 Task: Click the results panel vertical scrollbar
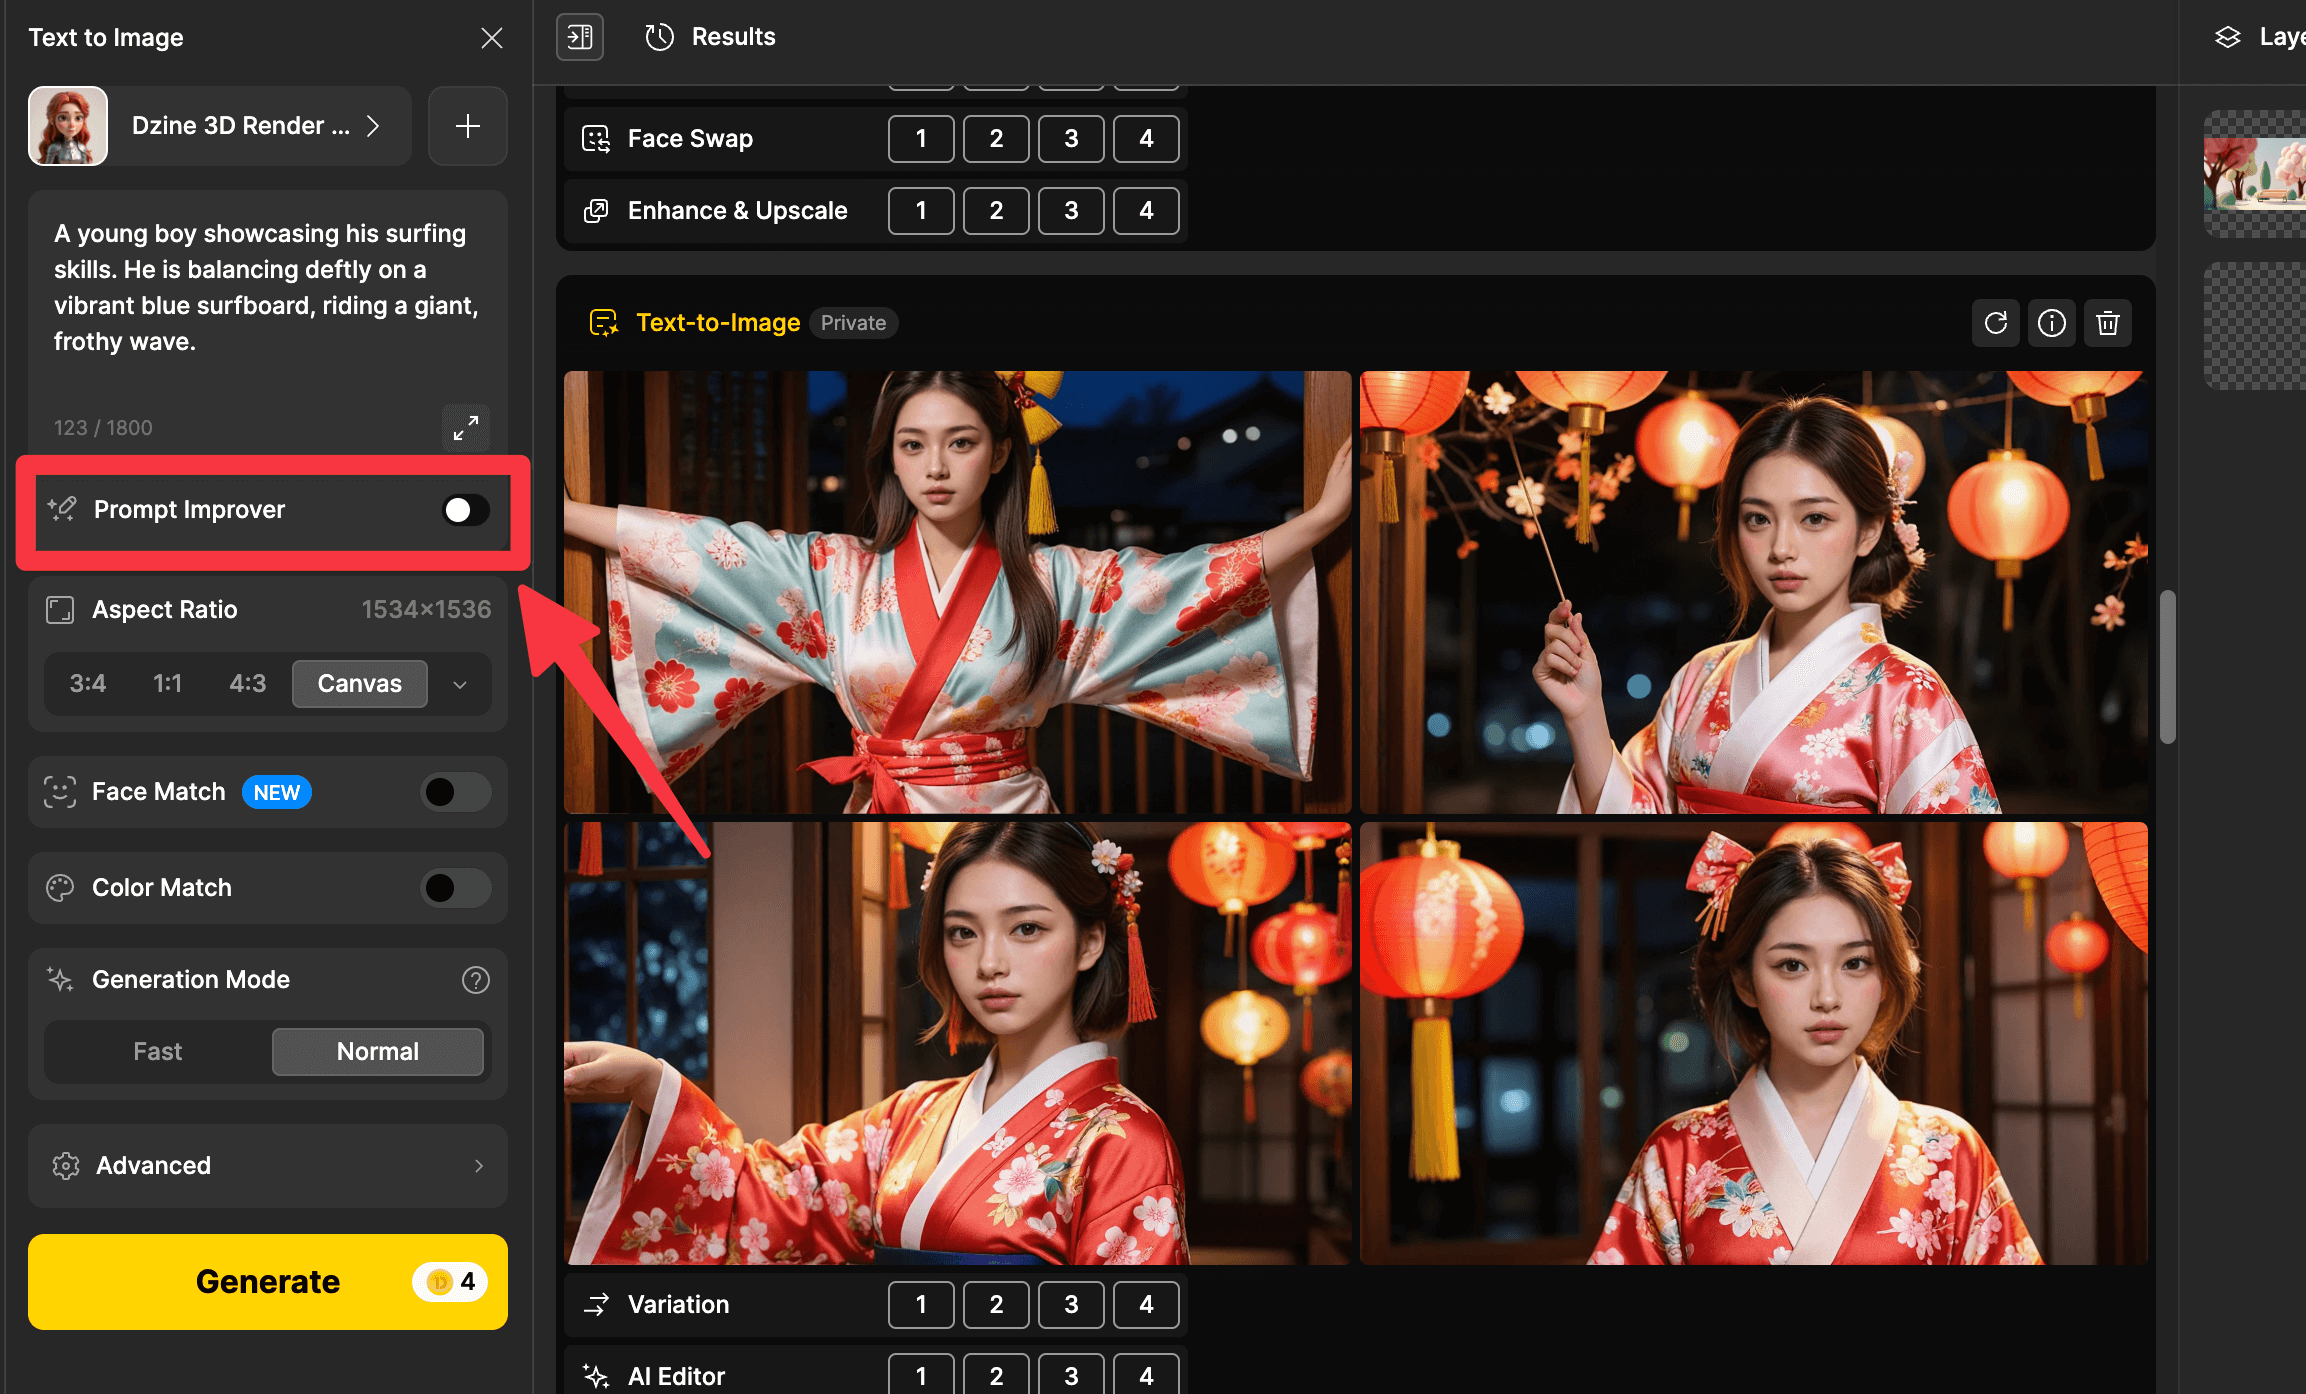click(2167, 666)
